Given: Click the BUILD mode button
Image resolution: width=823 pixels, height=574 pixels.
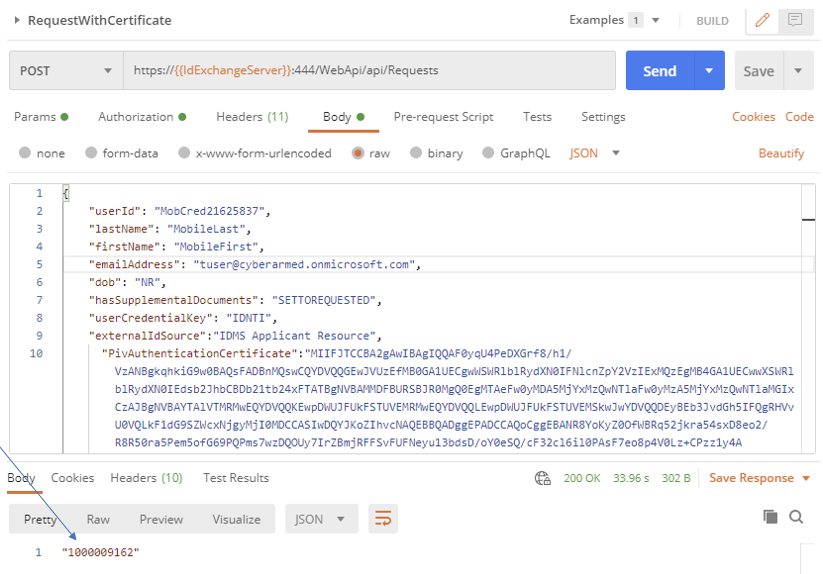Looking at the screenshot, I should (x=712, y=21).
